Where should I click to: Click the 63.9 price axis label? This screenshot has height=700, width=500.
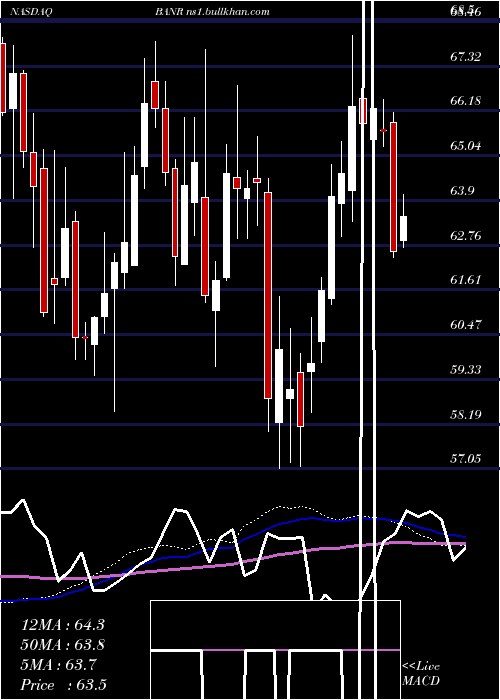[x=462, y=191]
